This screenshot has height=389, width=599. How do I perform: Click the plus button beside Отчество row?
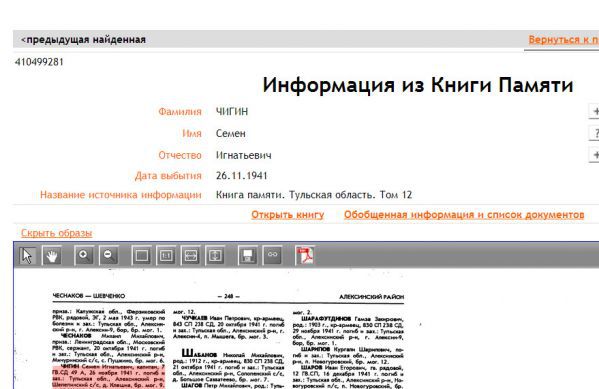click(x=594, y=155)
